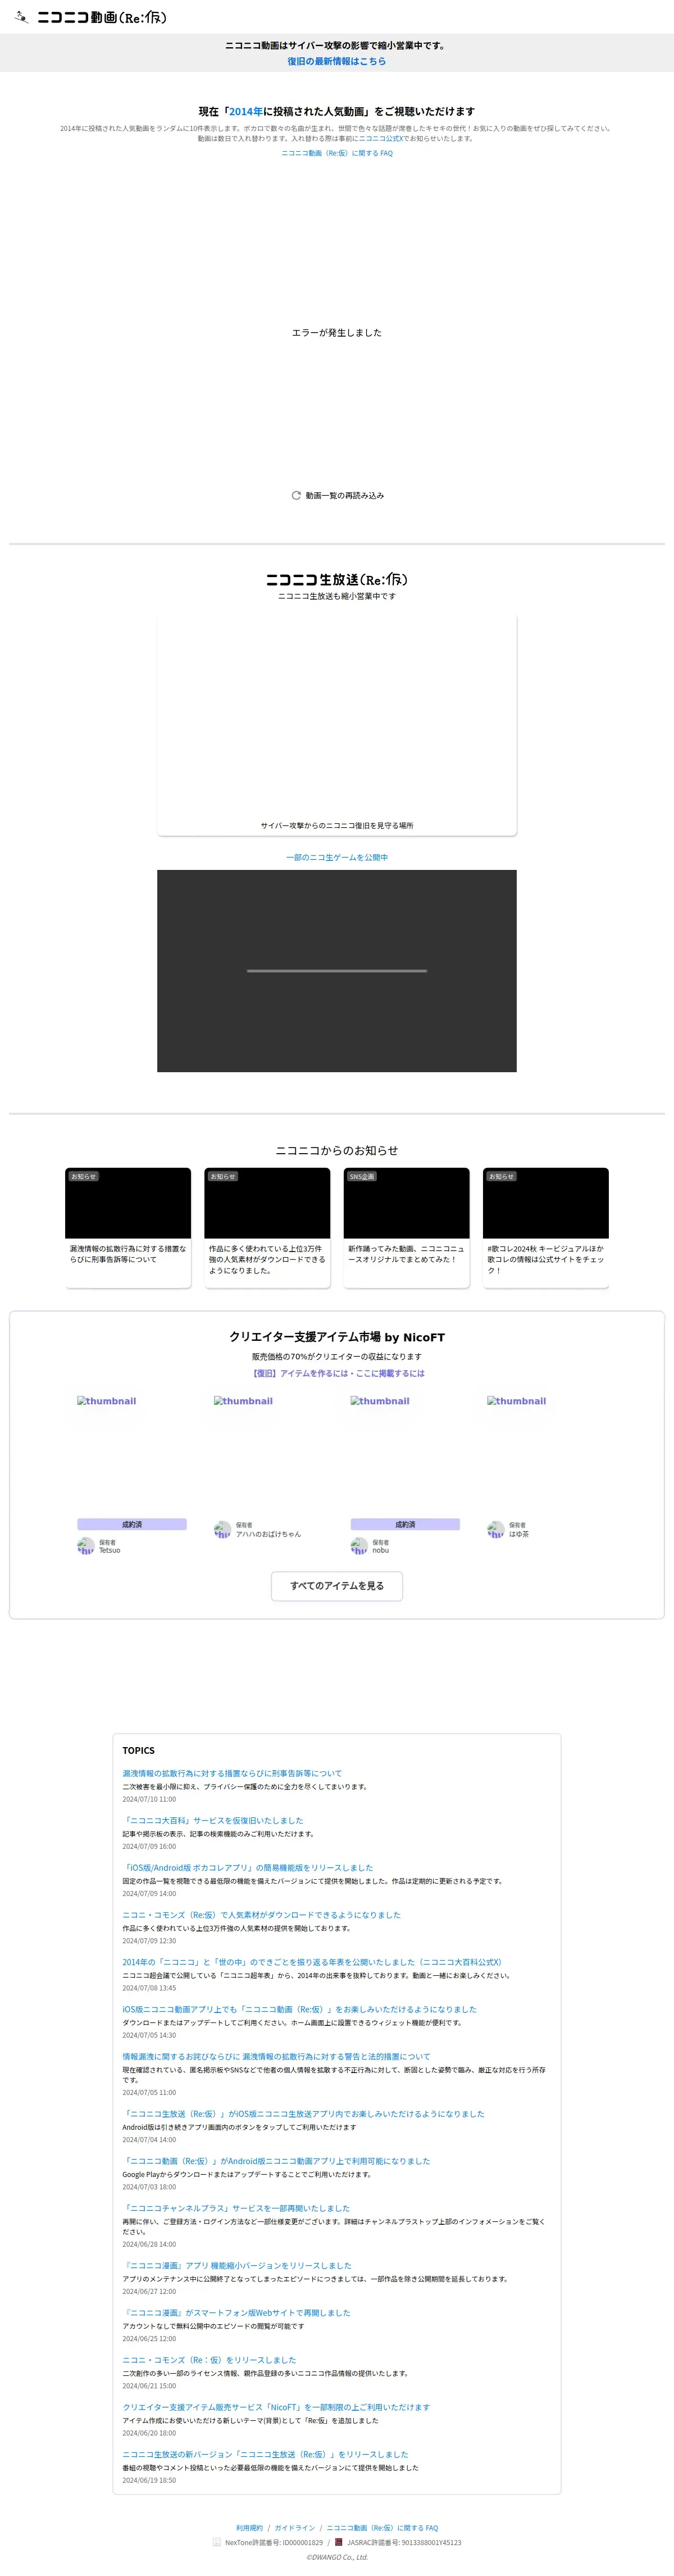This screenshot has height=2576, width=674.
Task: Open the ガイドライン footer link
Action: (295, 2528)
